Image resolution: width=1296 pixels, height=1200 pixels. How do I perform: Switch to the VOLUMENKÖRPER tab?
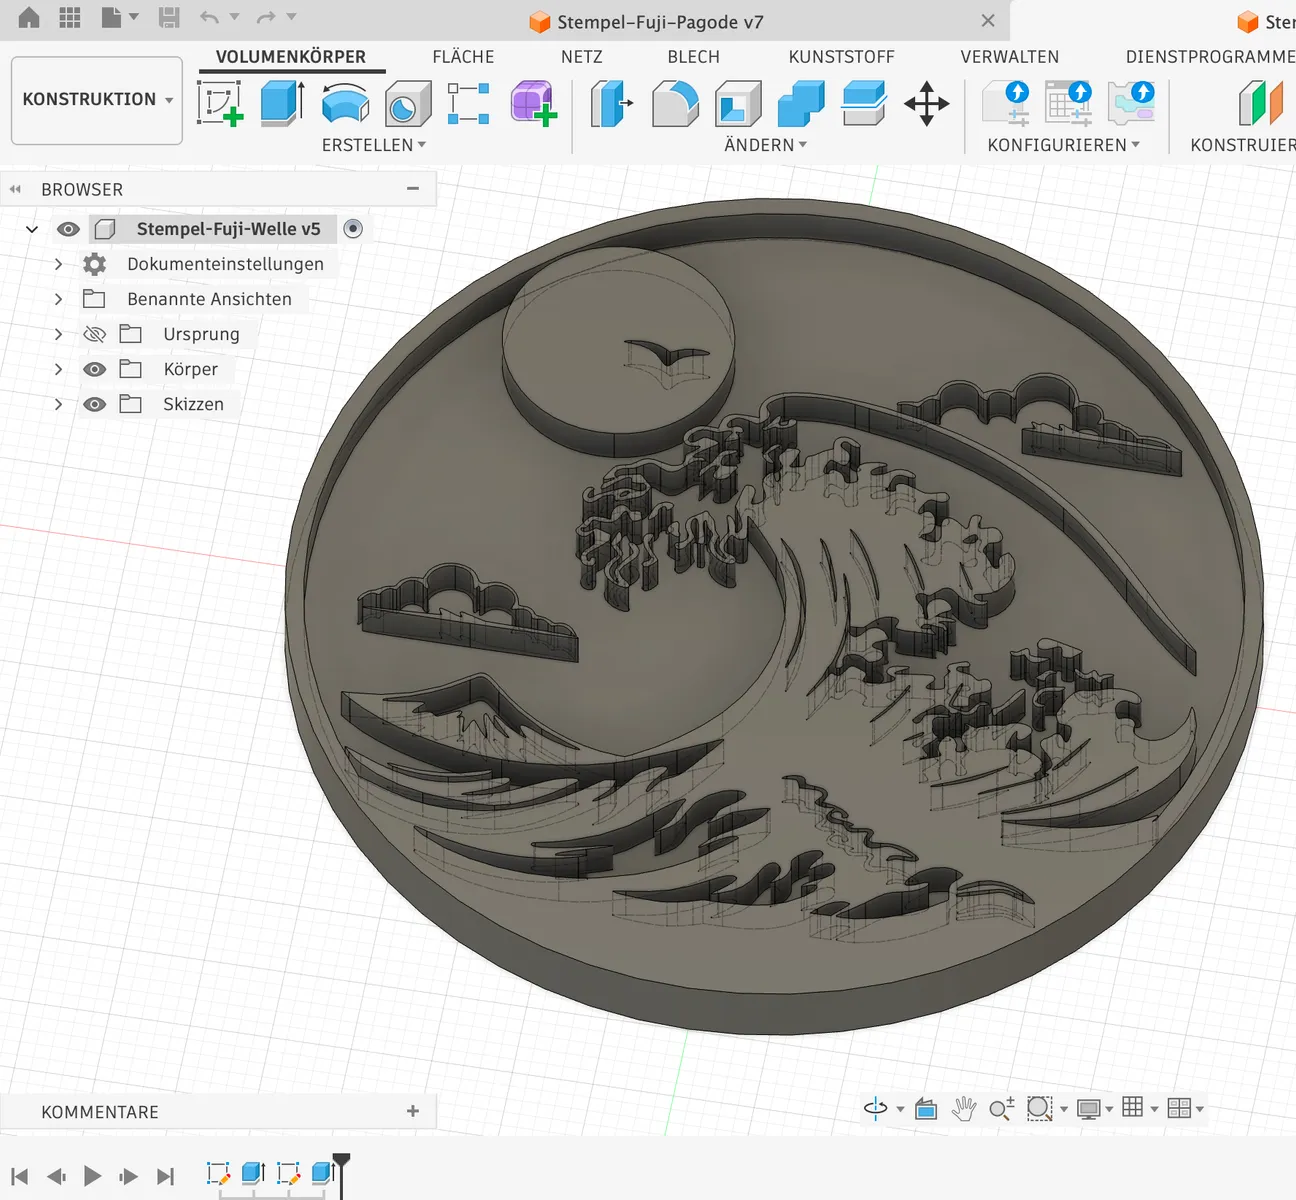click(x=291, y=57)
